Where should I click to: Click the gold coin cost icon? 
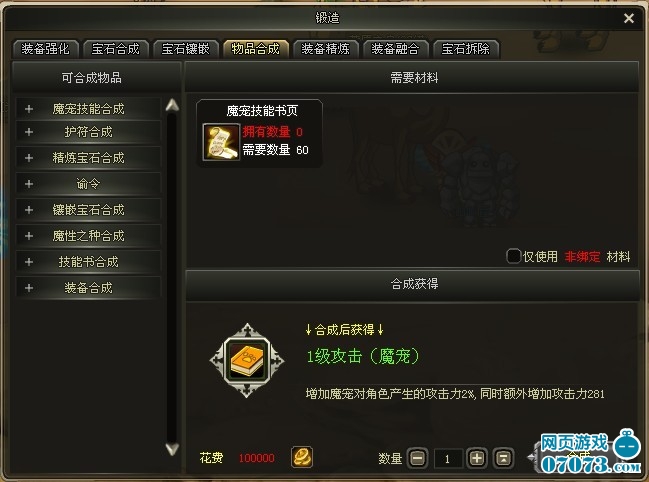(x=302, y=458)
